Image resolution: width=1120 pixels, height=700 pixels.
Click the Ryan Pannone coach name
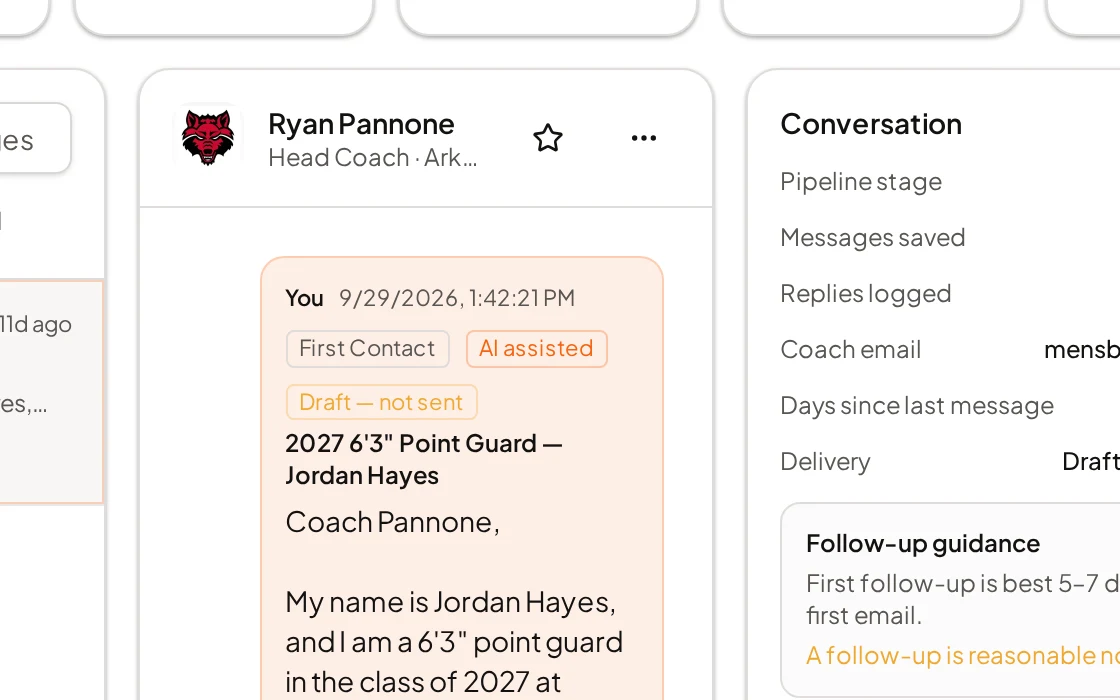(361, 124)
